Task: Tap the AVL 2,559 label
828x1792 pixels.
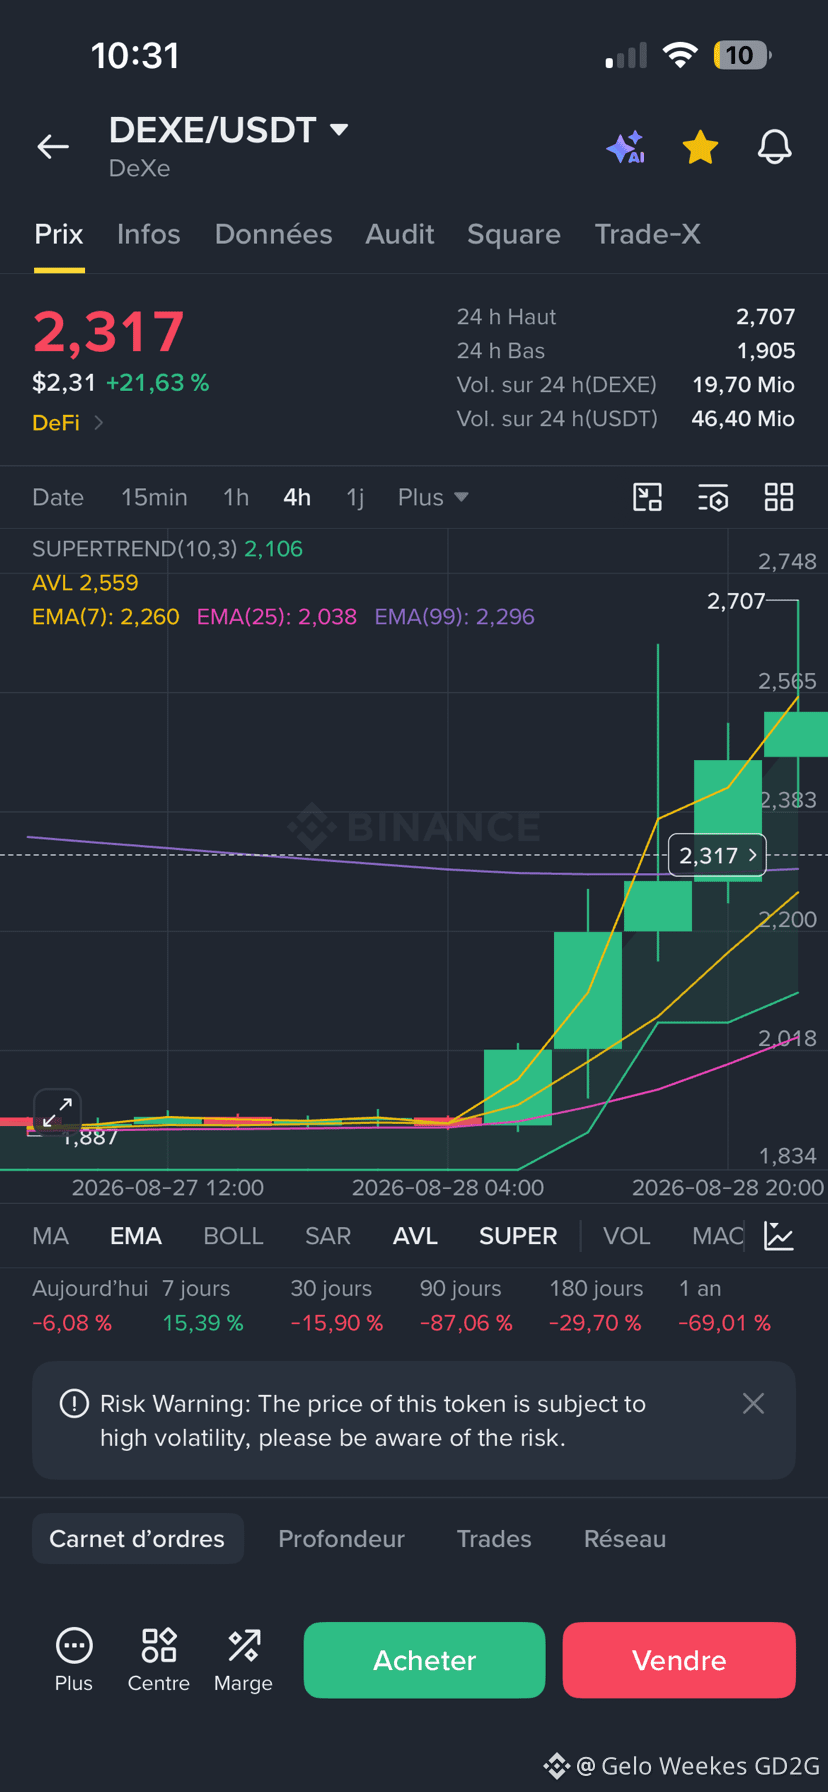Action: pyautogui.click(x=85, y=583)
